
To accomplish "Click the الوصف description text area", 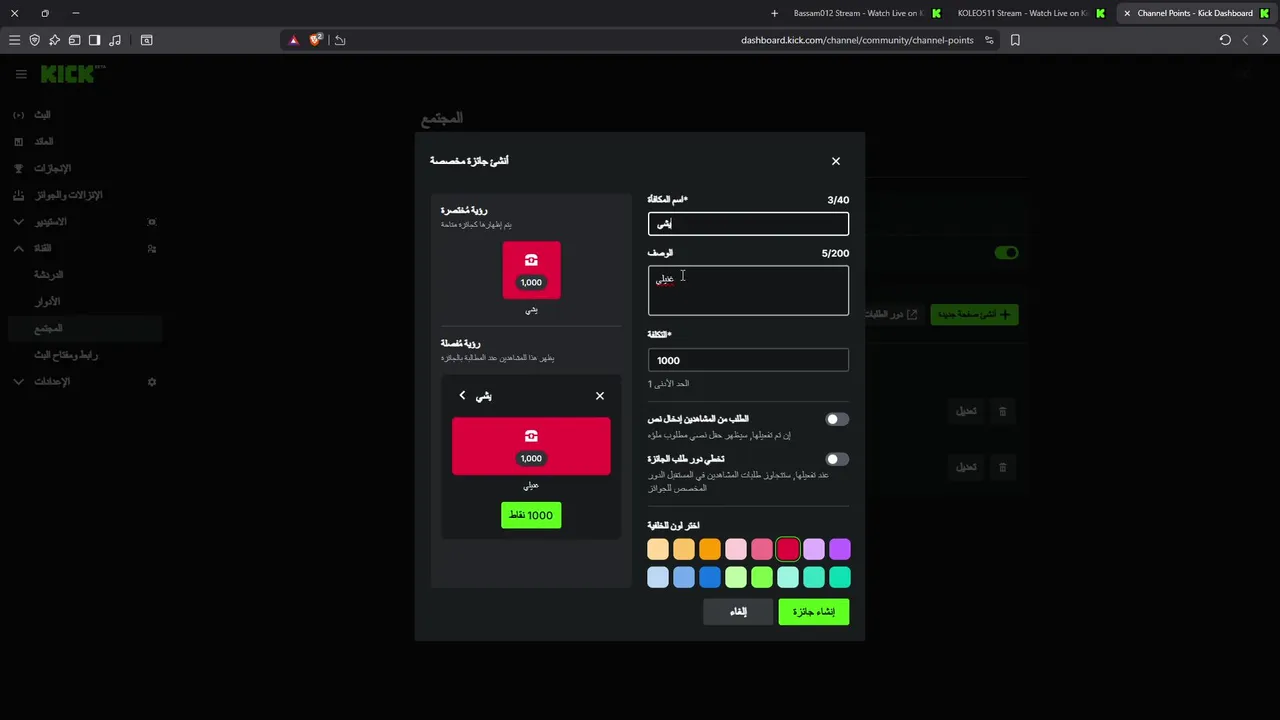I will coord(748,290).
